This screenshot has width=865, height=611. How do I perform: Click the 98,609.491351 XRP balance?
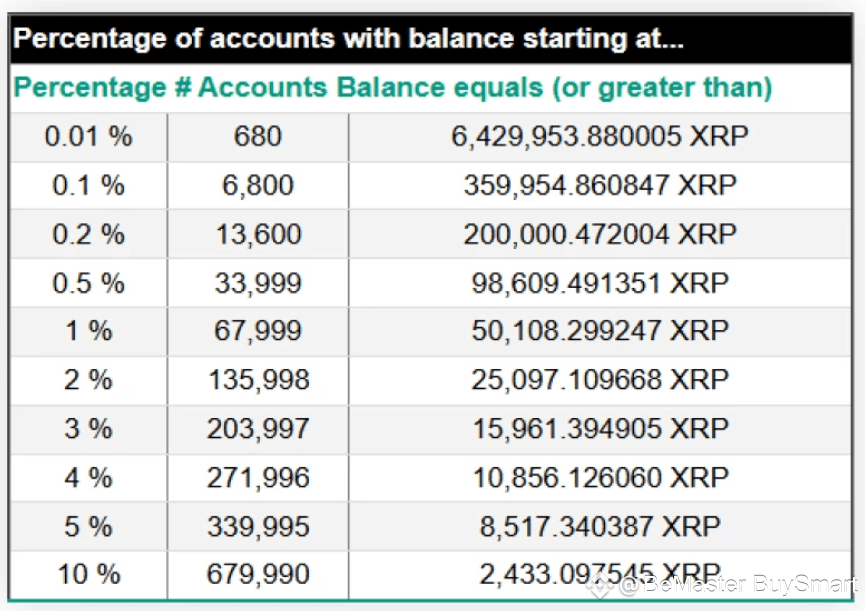(x=600, y=283)
